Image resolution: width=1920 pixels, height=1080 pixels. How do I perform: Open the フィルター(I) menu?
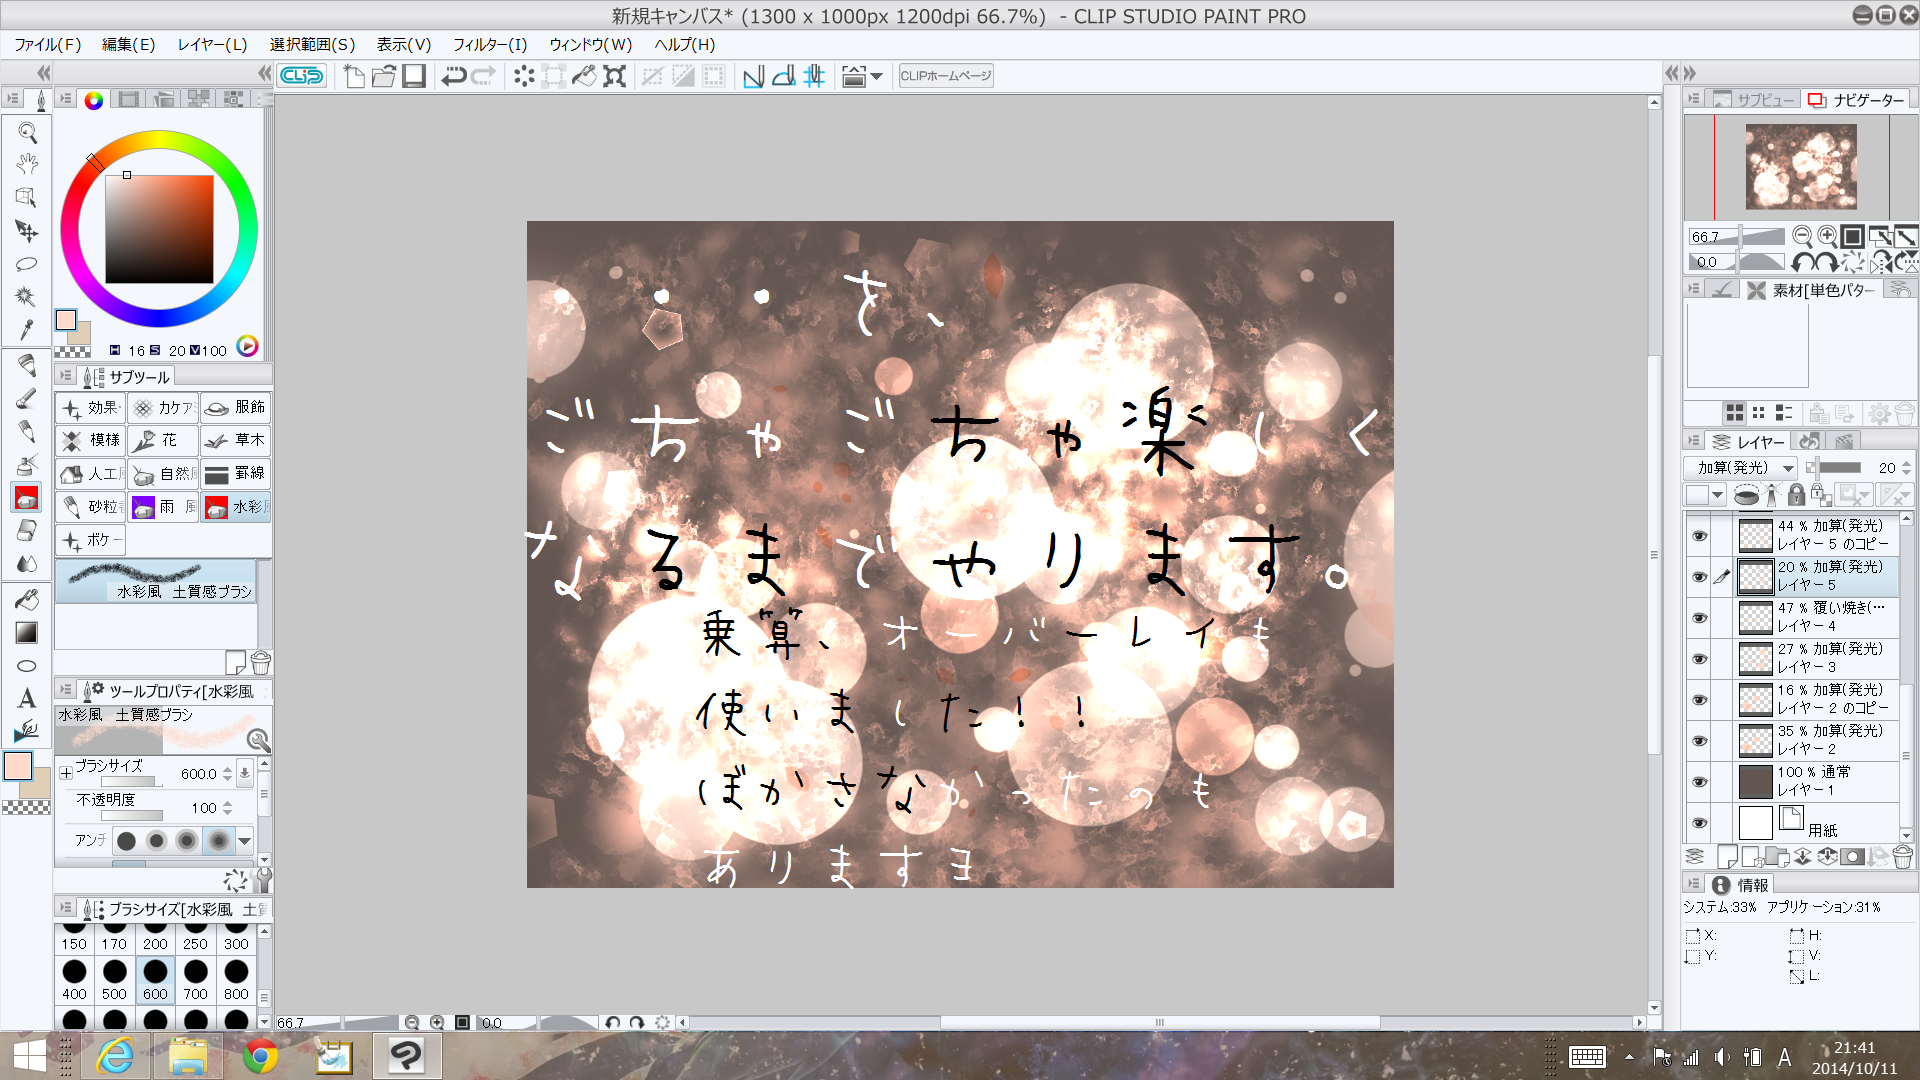pos(489,44)
